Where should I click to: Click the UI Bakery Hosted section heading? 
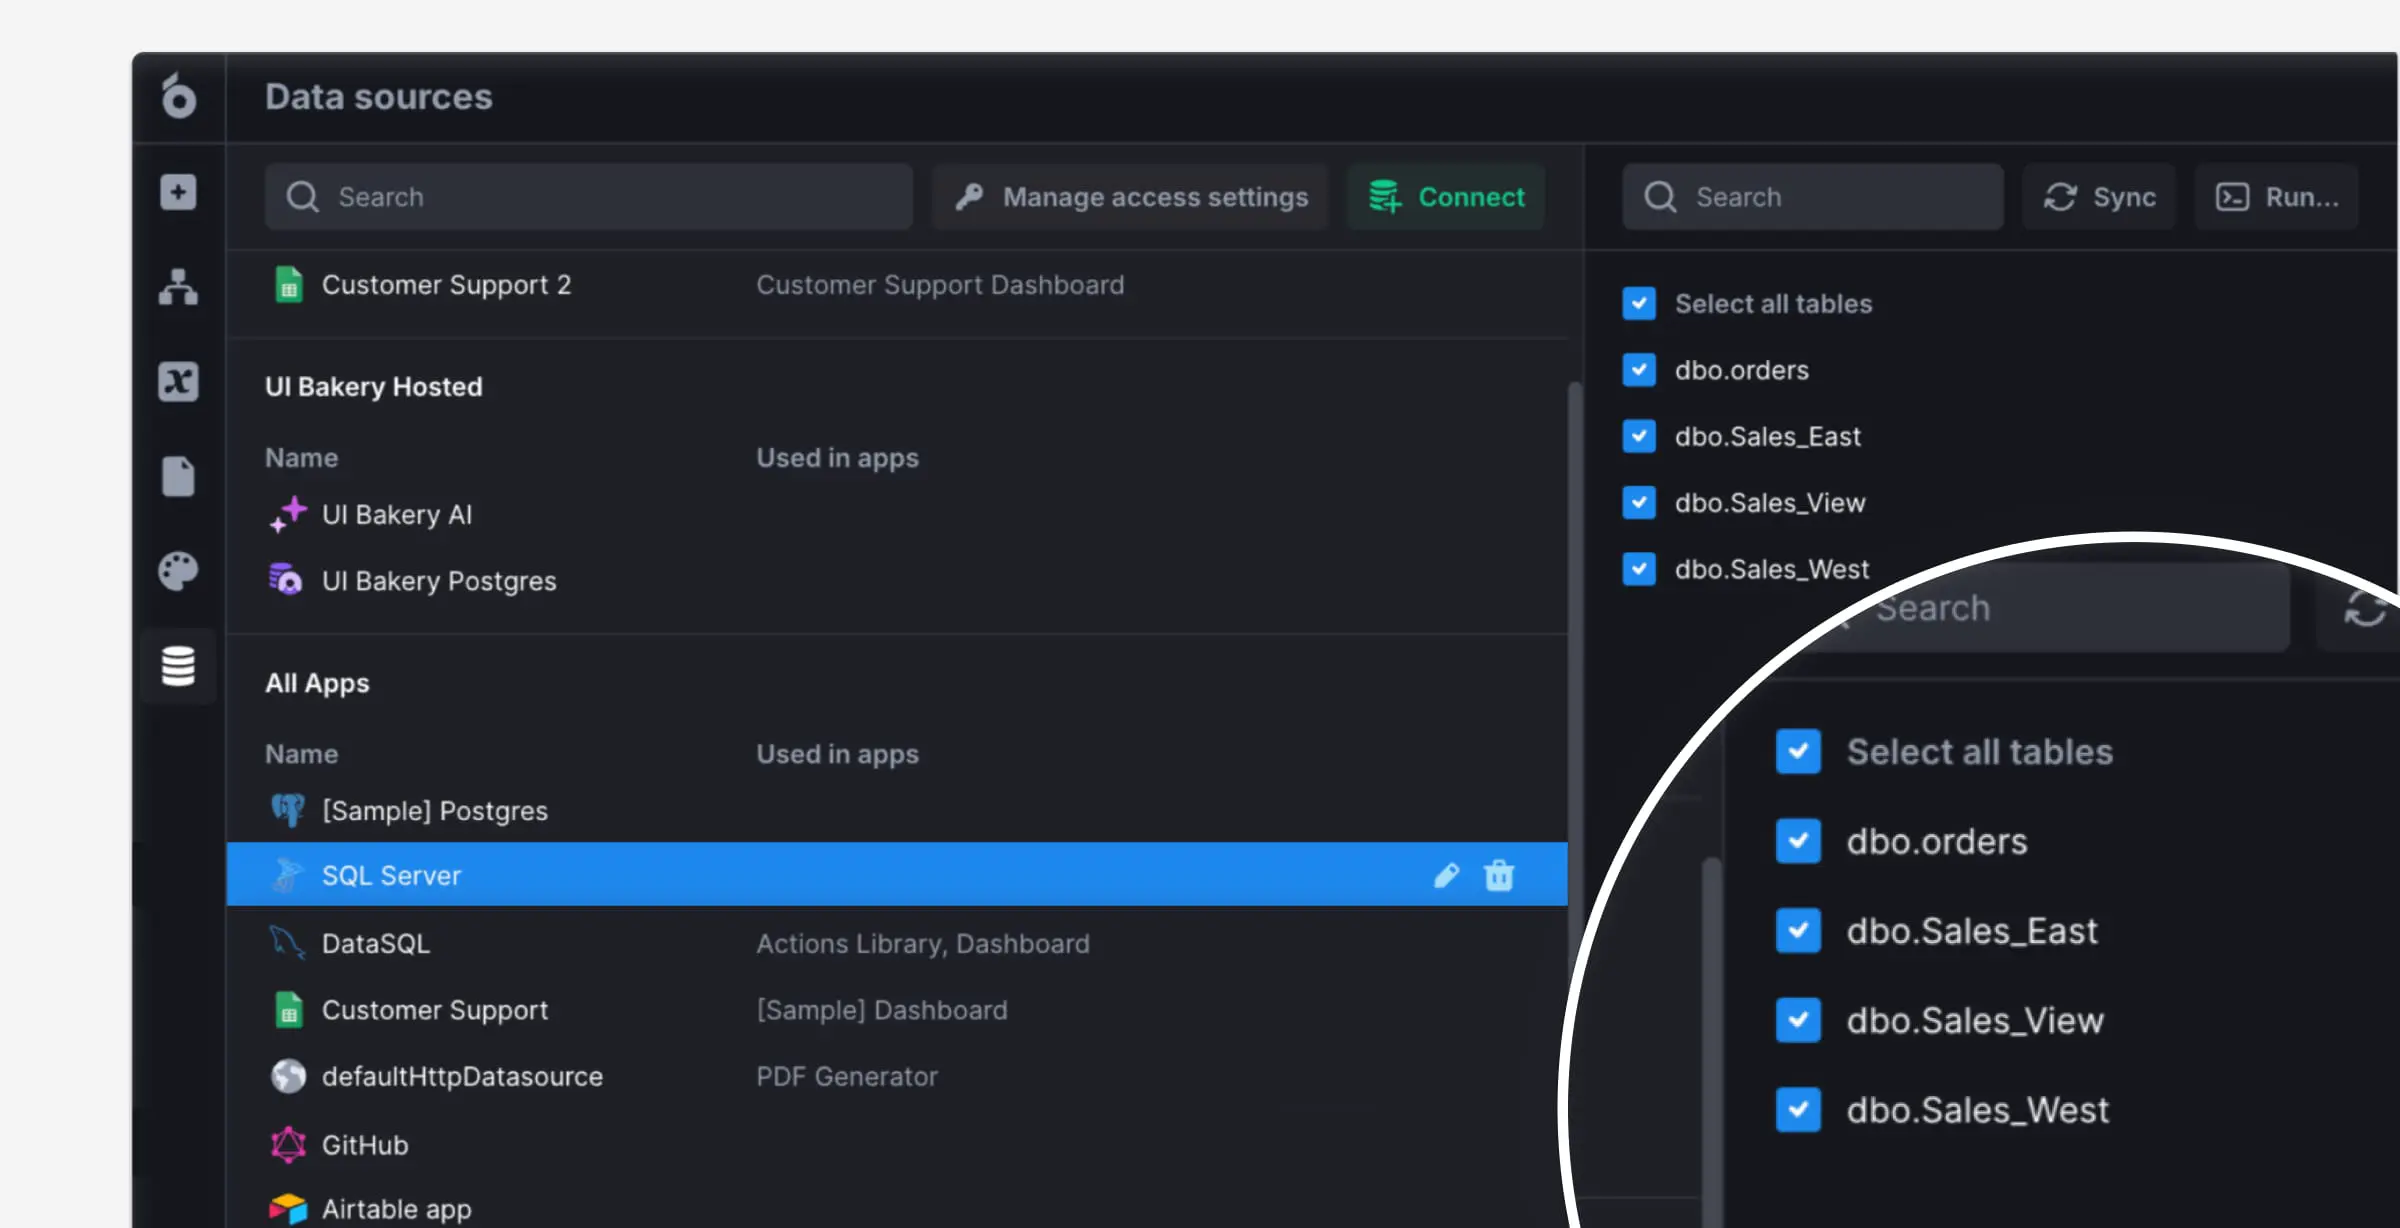tap(373, 386)
